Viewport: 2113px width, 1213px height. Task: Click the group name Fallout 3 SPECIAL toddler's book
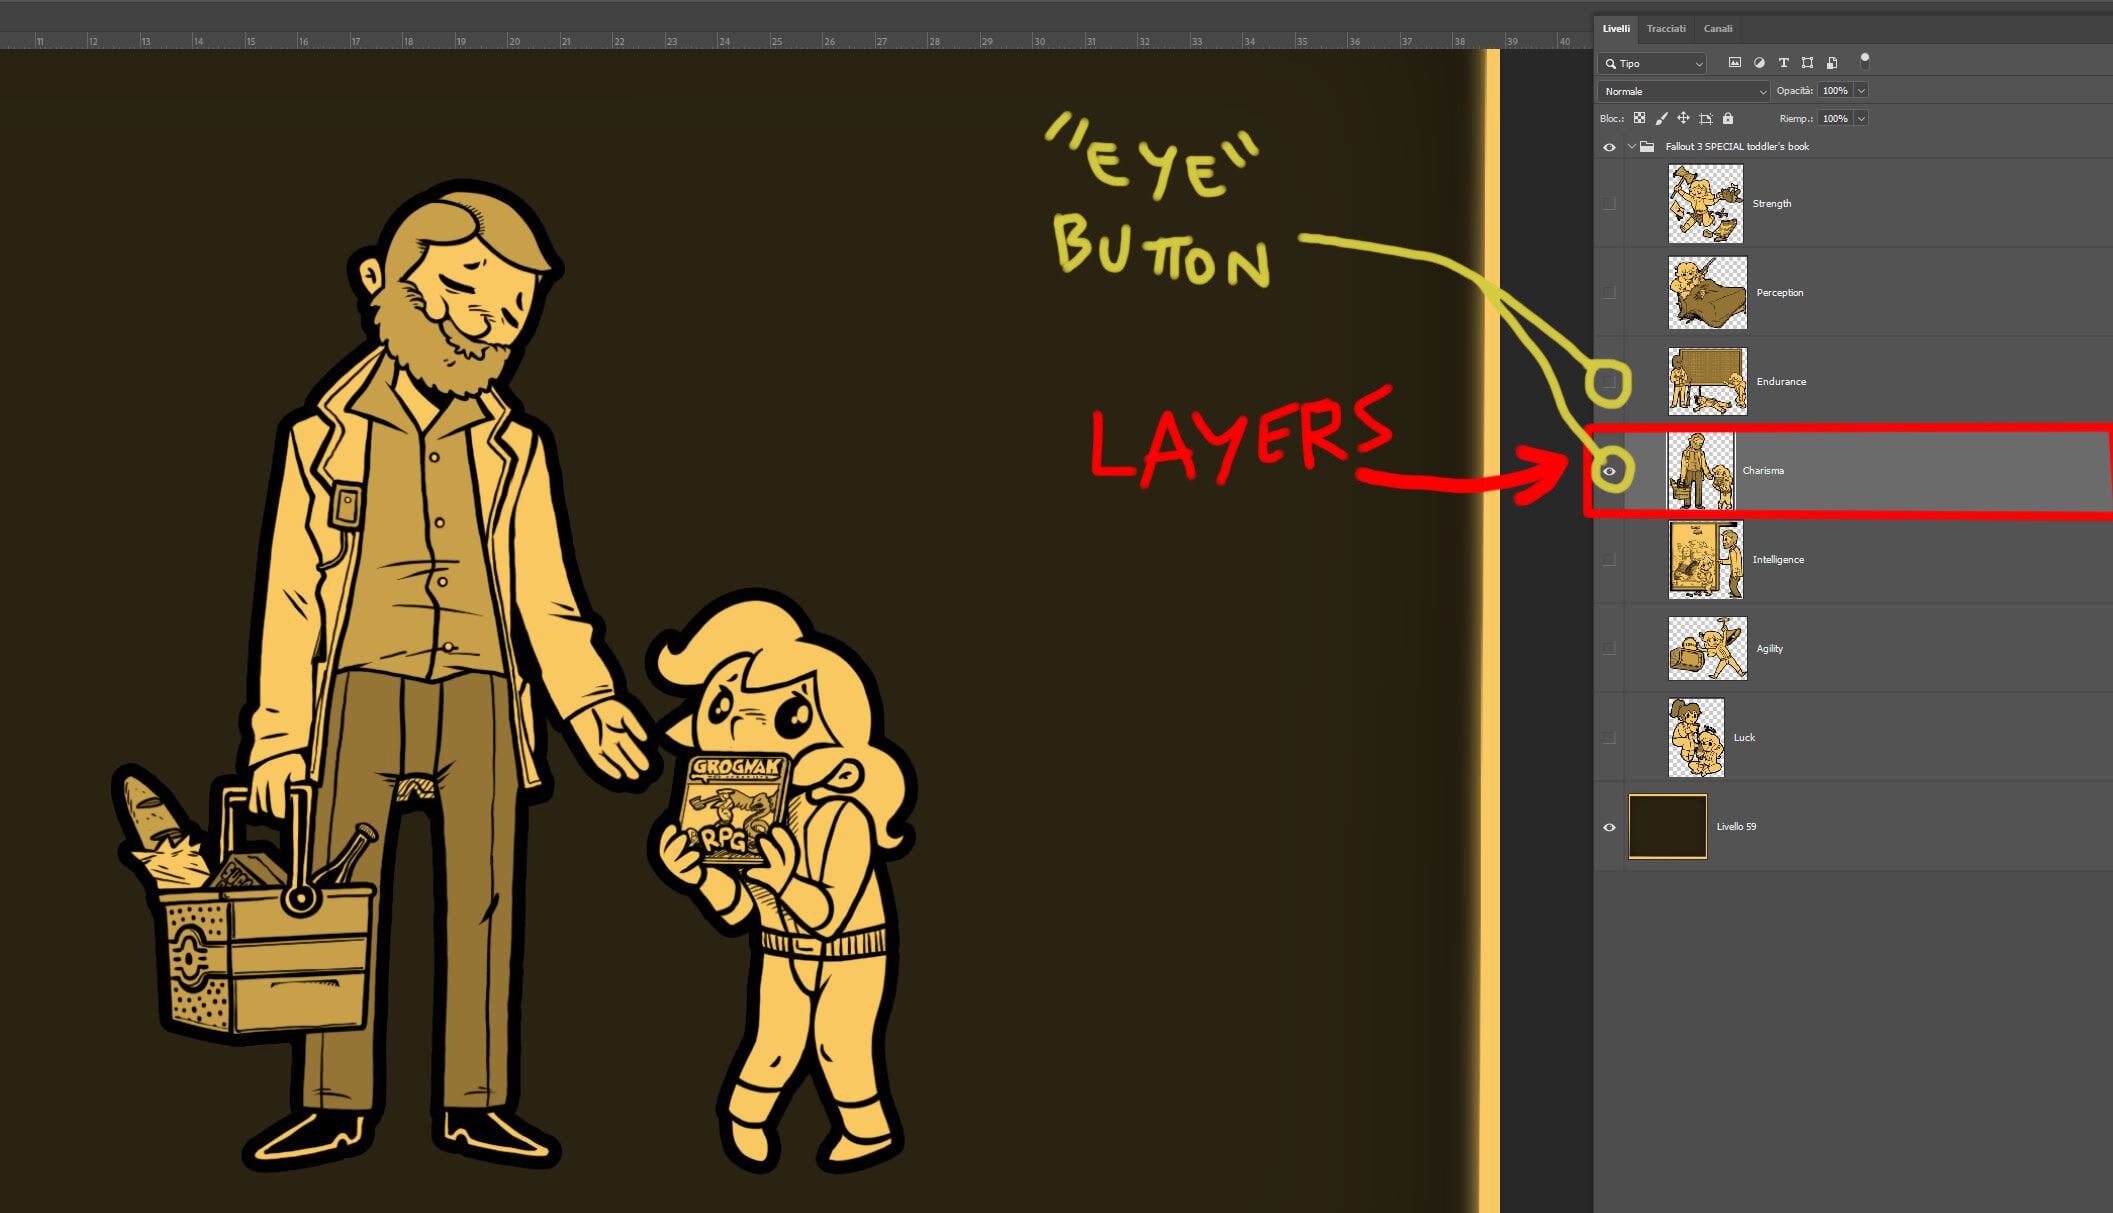pos(1737,147)
